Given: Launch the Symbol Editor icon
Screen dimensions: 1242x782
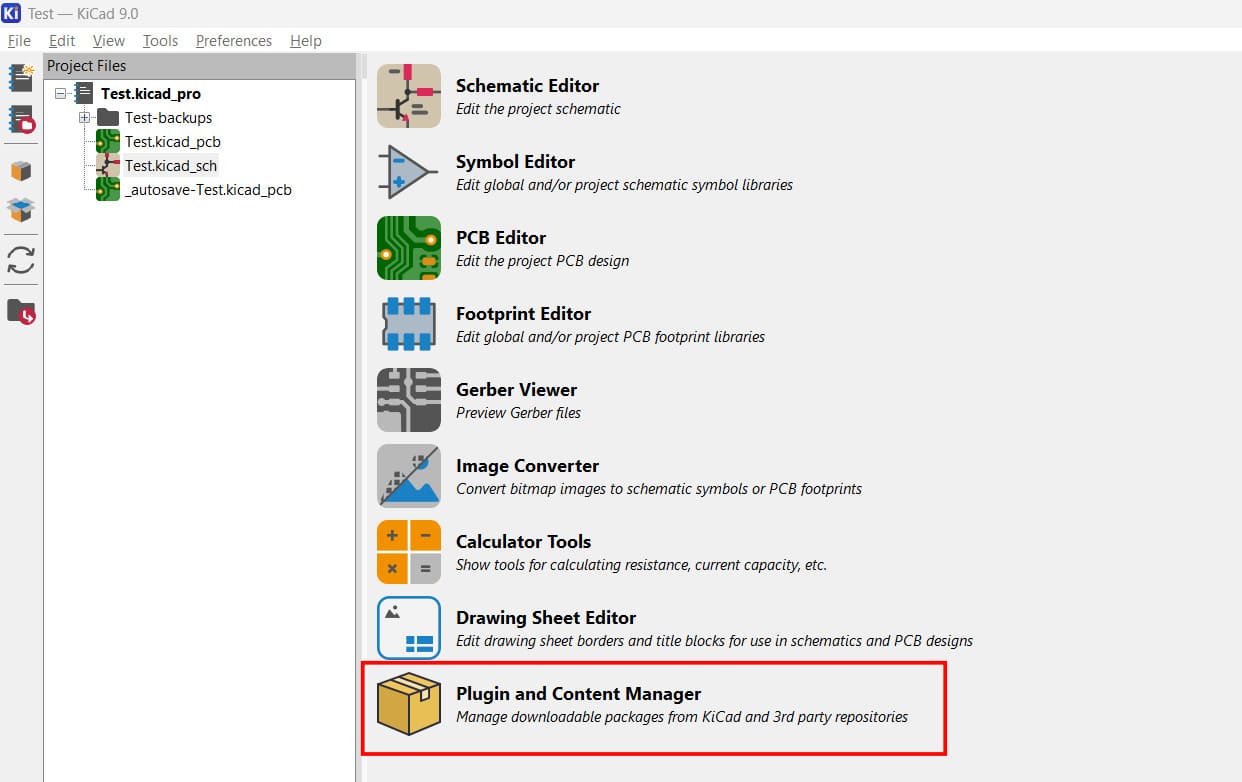Looking at the screenshot, I should (409, 172).
